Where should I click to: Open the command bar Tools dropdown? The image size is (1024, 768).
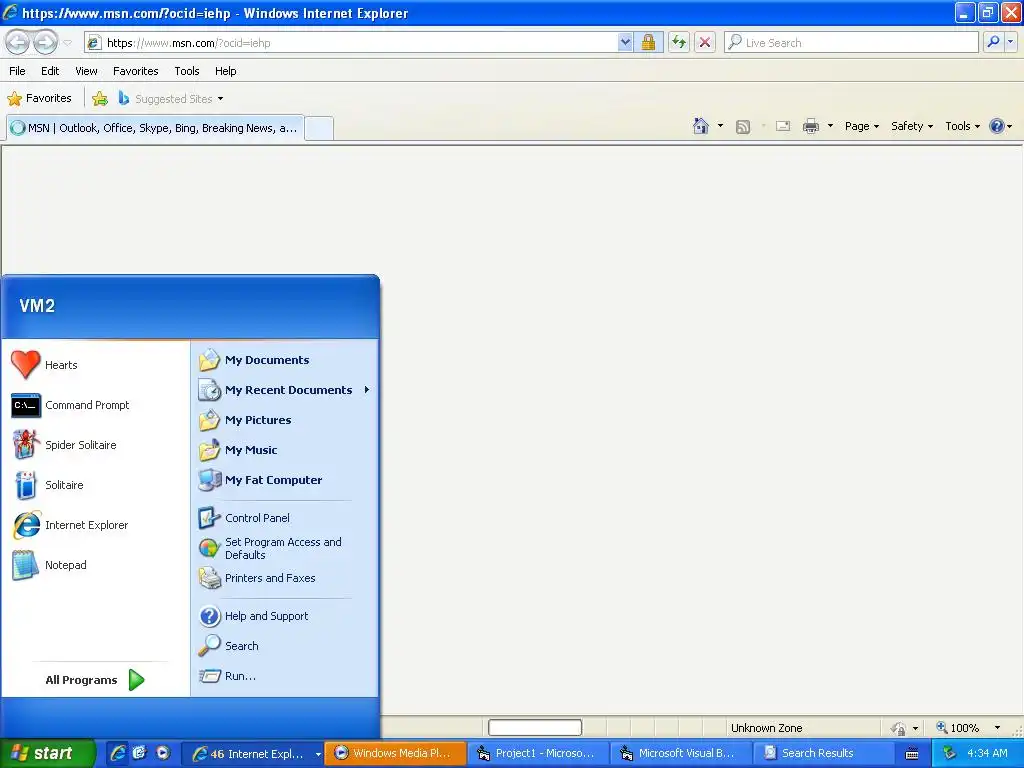[963, 126]
